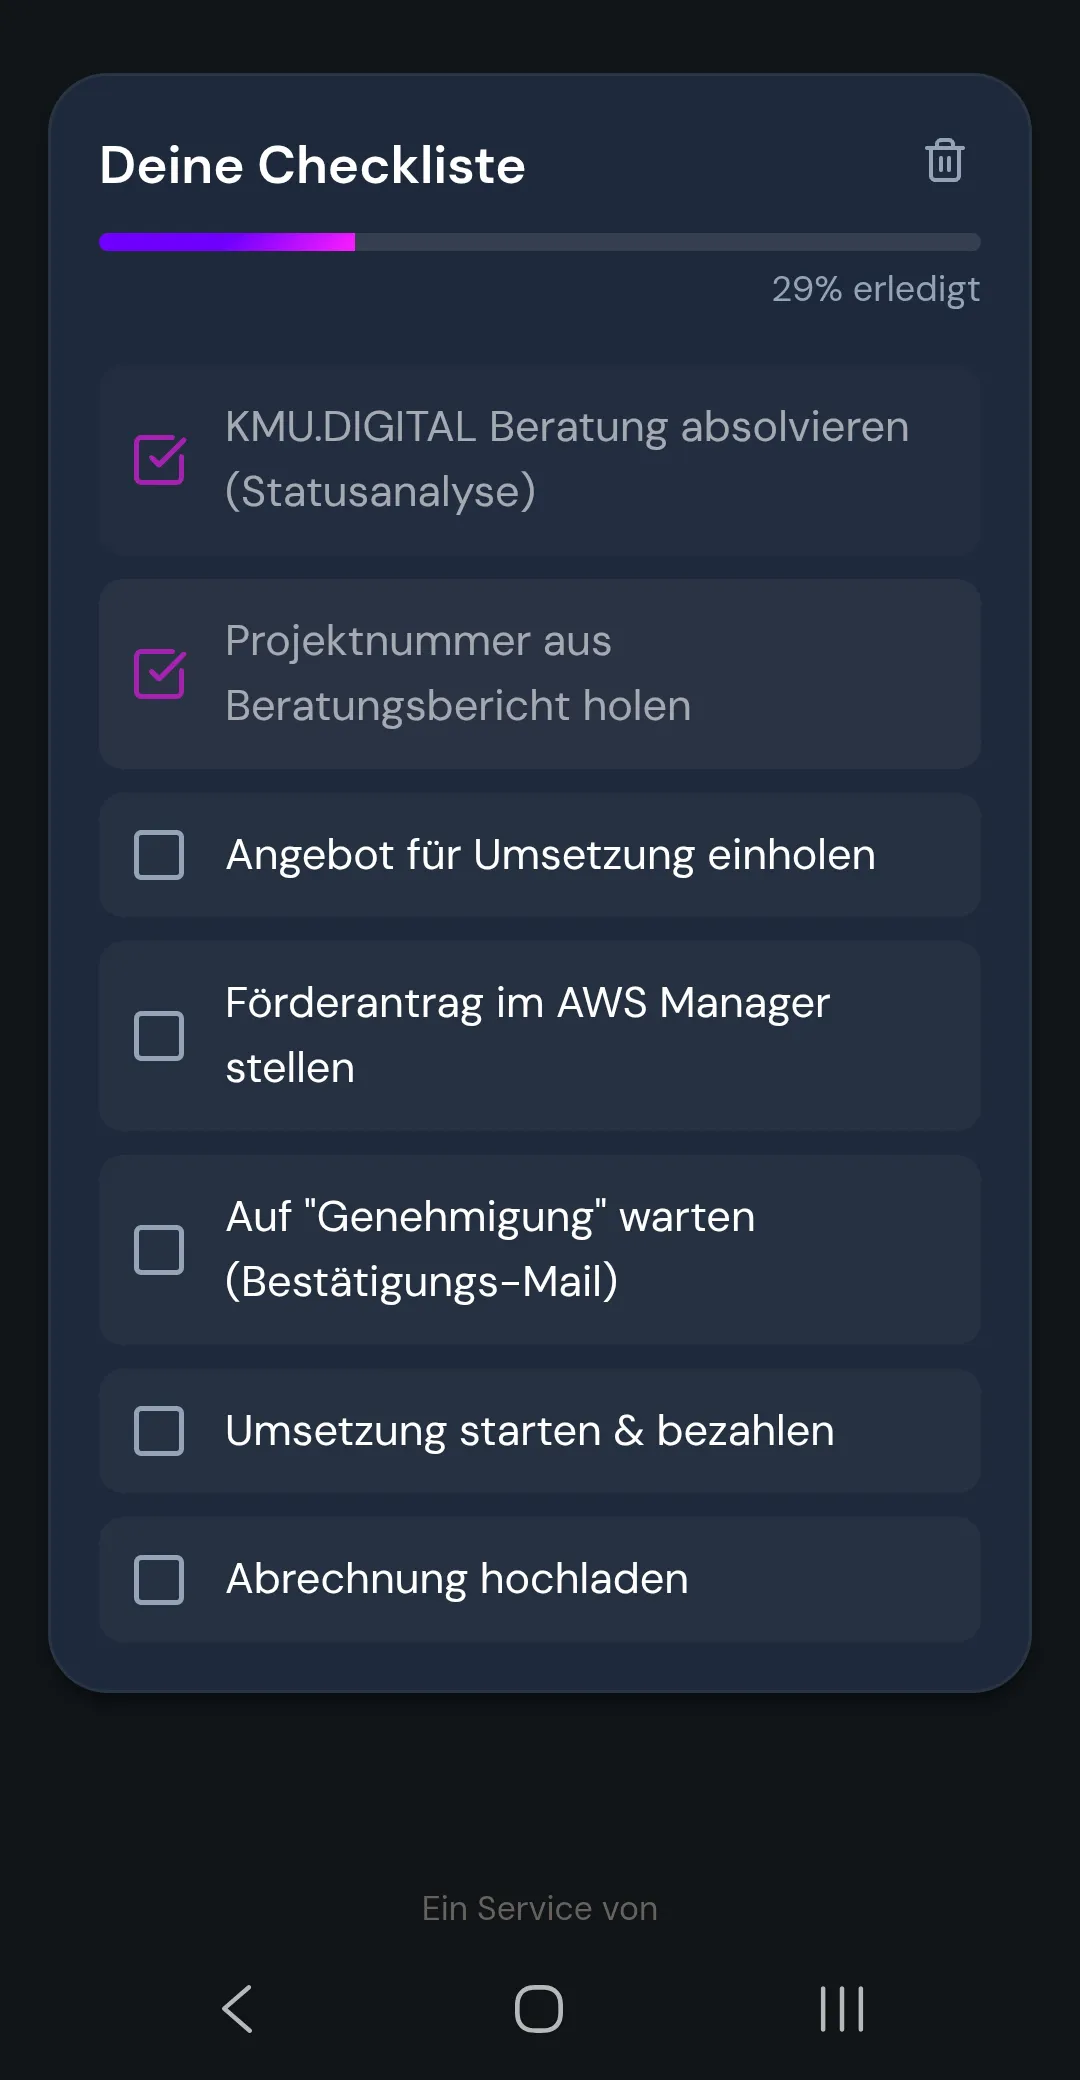Click the Bestätigungs-Mail item text
This screenshot has width=1080, height=2080.
[x=421, y=1282]
